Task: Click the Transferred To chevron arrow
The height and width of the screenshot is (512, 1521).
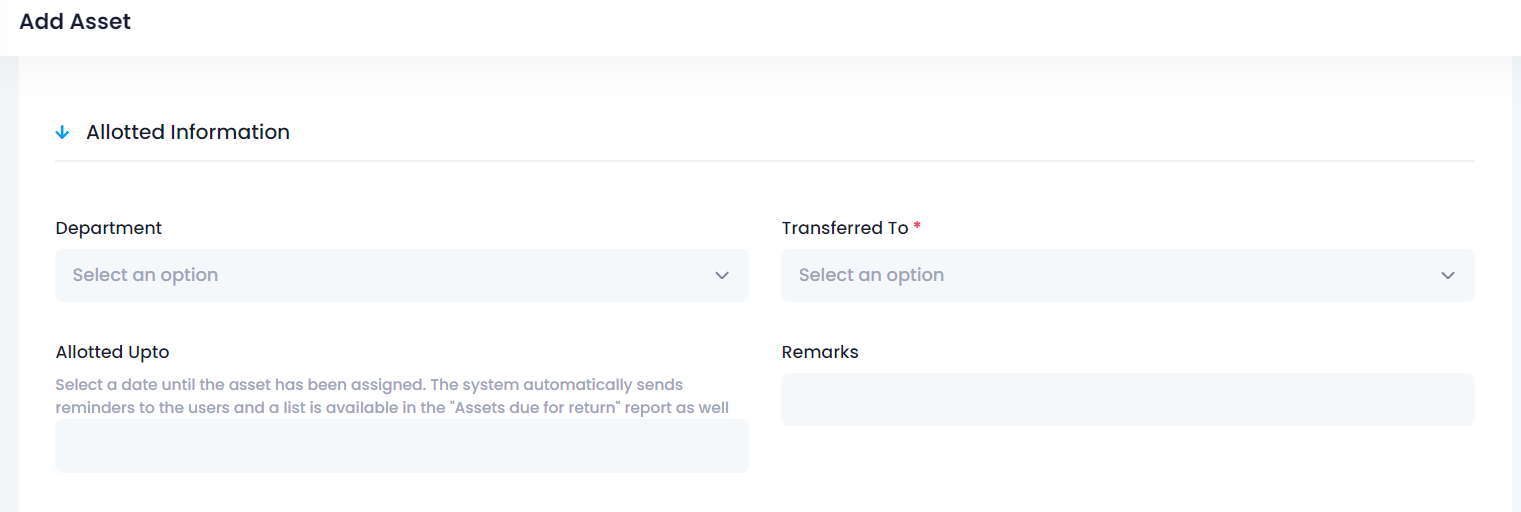Action: pyautogui.click(x=1448, y=275)
